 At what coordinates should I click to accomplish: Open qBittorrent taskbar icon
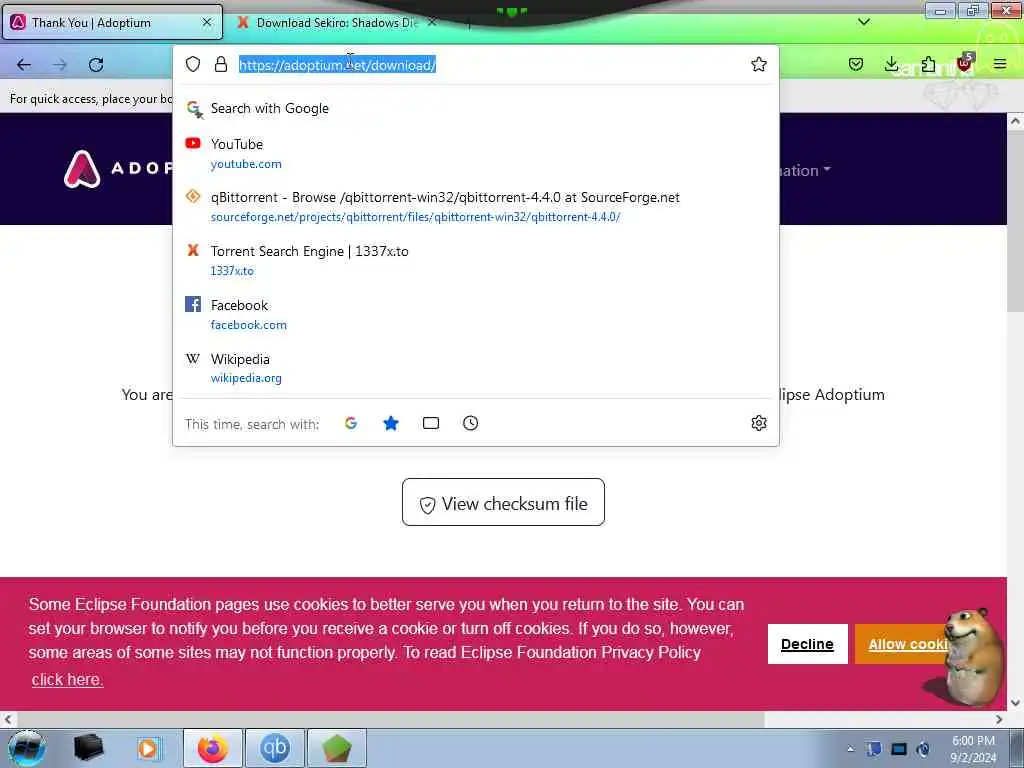(x=274, y=748)
